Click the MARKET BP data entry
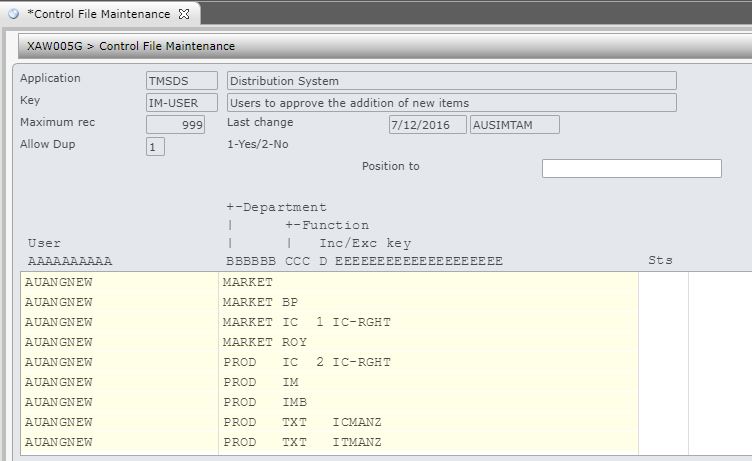 pyautogui.click(x=427, y=302)
